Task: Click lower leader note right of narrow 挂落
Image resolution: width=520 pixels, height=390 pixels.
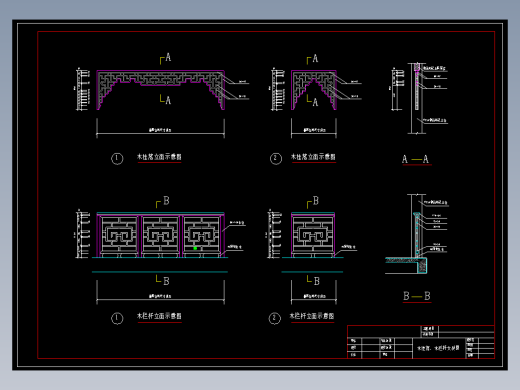Action: 355,96
